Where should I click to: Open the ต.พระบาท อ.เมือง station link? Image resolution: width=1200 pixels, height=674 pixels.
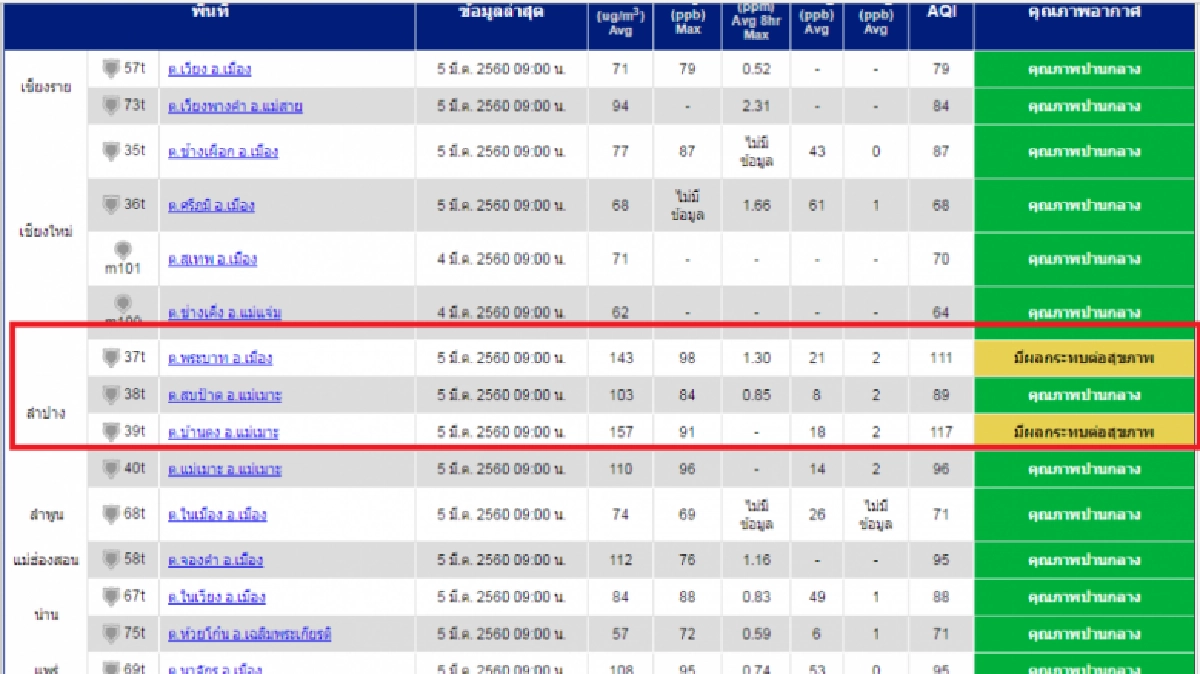[x=220, y=358]
